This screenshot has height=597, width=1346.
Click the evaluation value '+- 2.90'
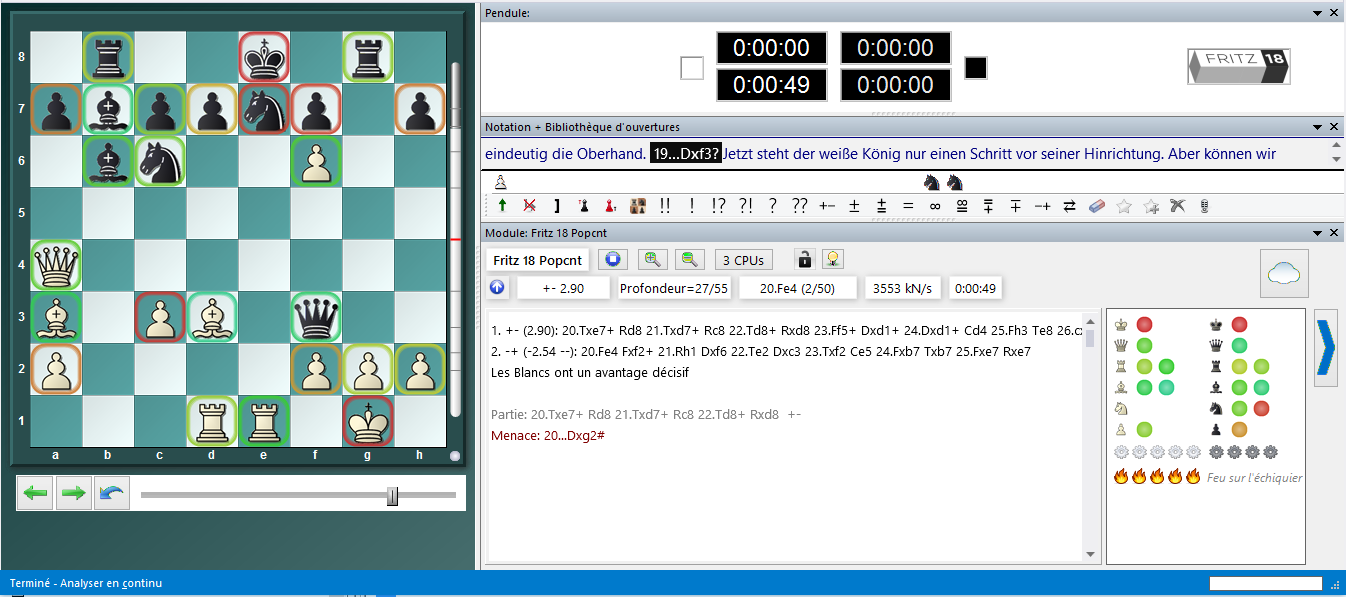coord(563,288)
